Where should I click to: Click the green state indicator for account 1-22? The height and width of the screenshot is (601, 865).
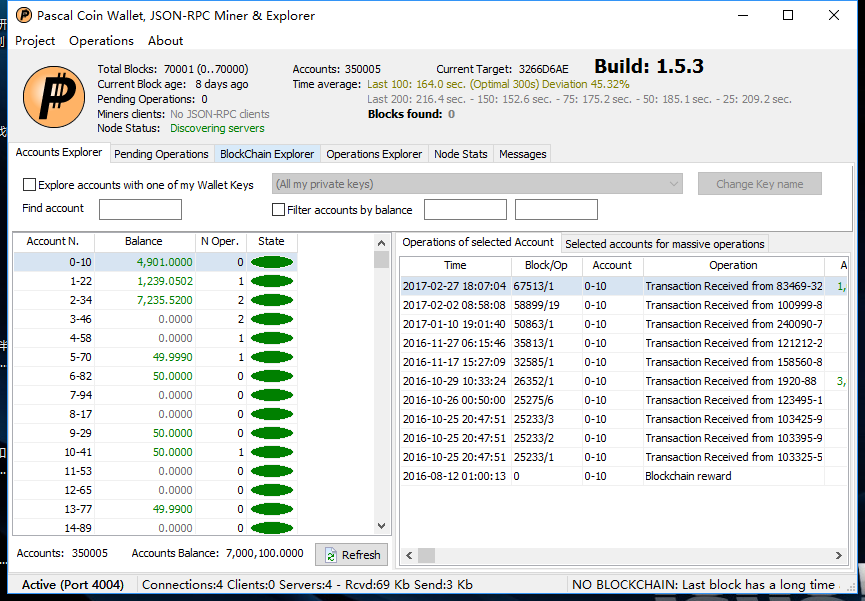pos(271,281)
